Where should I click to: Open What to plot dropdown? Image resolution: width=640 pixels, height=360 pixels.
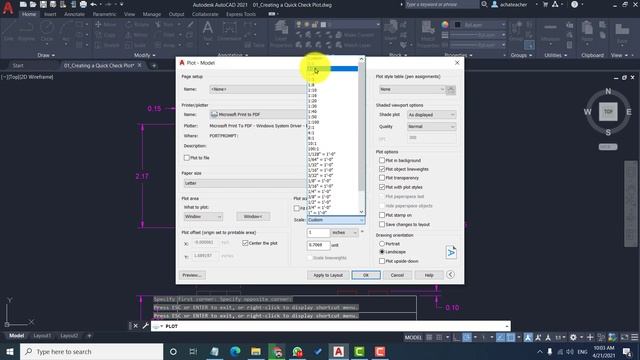click(203, 216)
